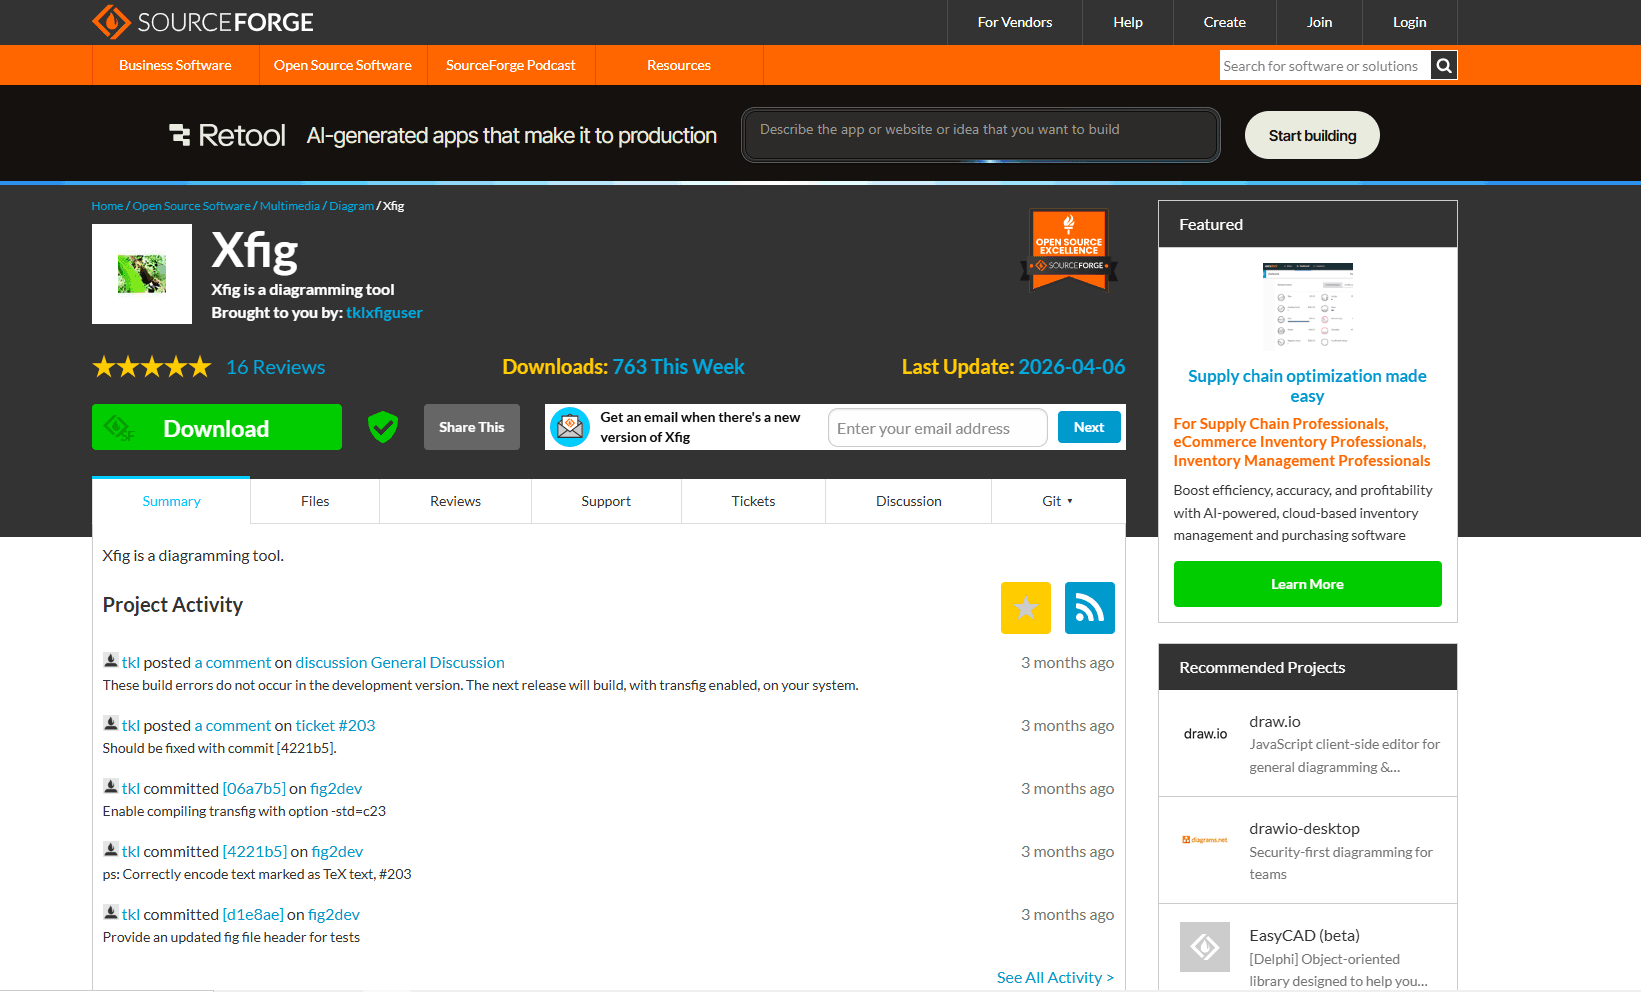Click the featured supply chain screenshot thumbnail
The width and height of the screenshot is (1641, 992).
[1308, 306]
